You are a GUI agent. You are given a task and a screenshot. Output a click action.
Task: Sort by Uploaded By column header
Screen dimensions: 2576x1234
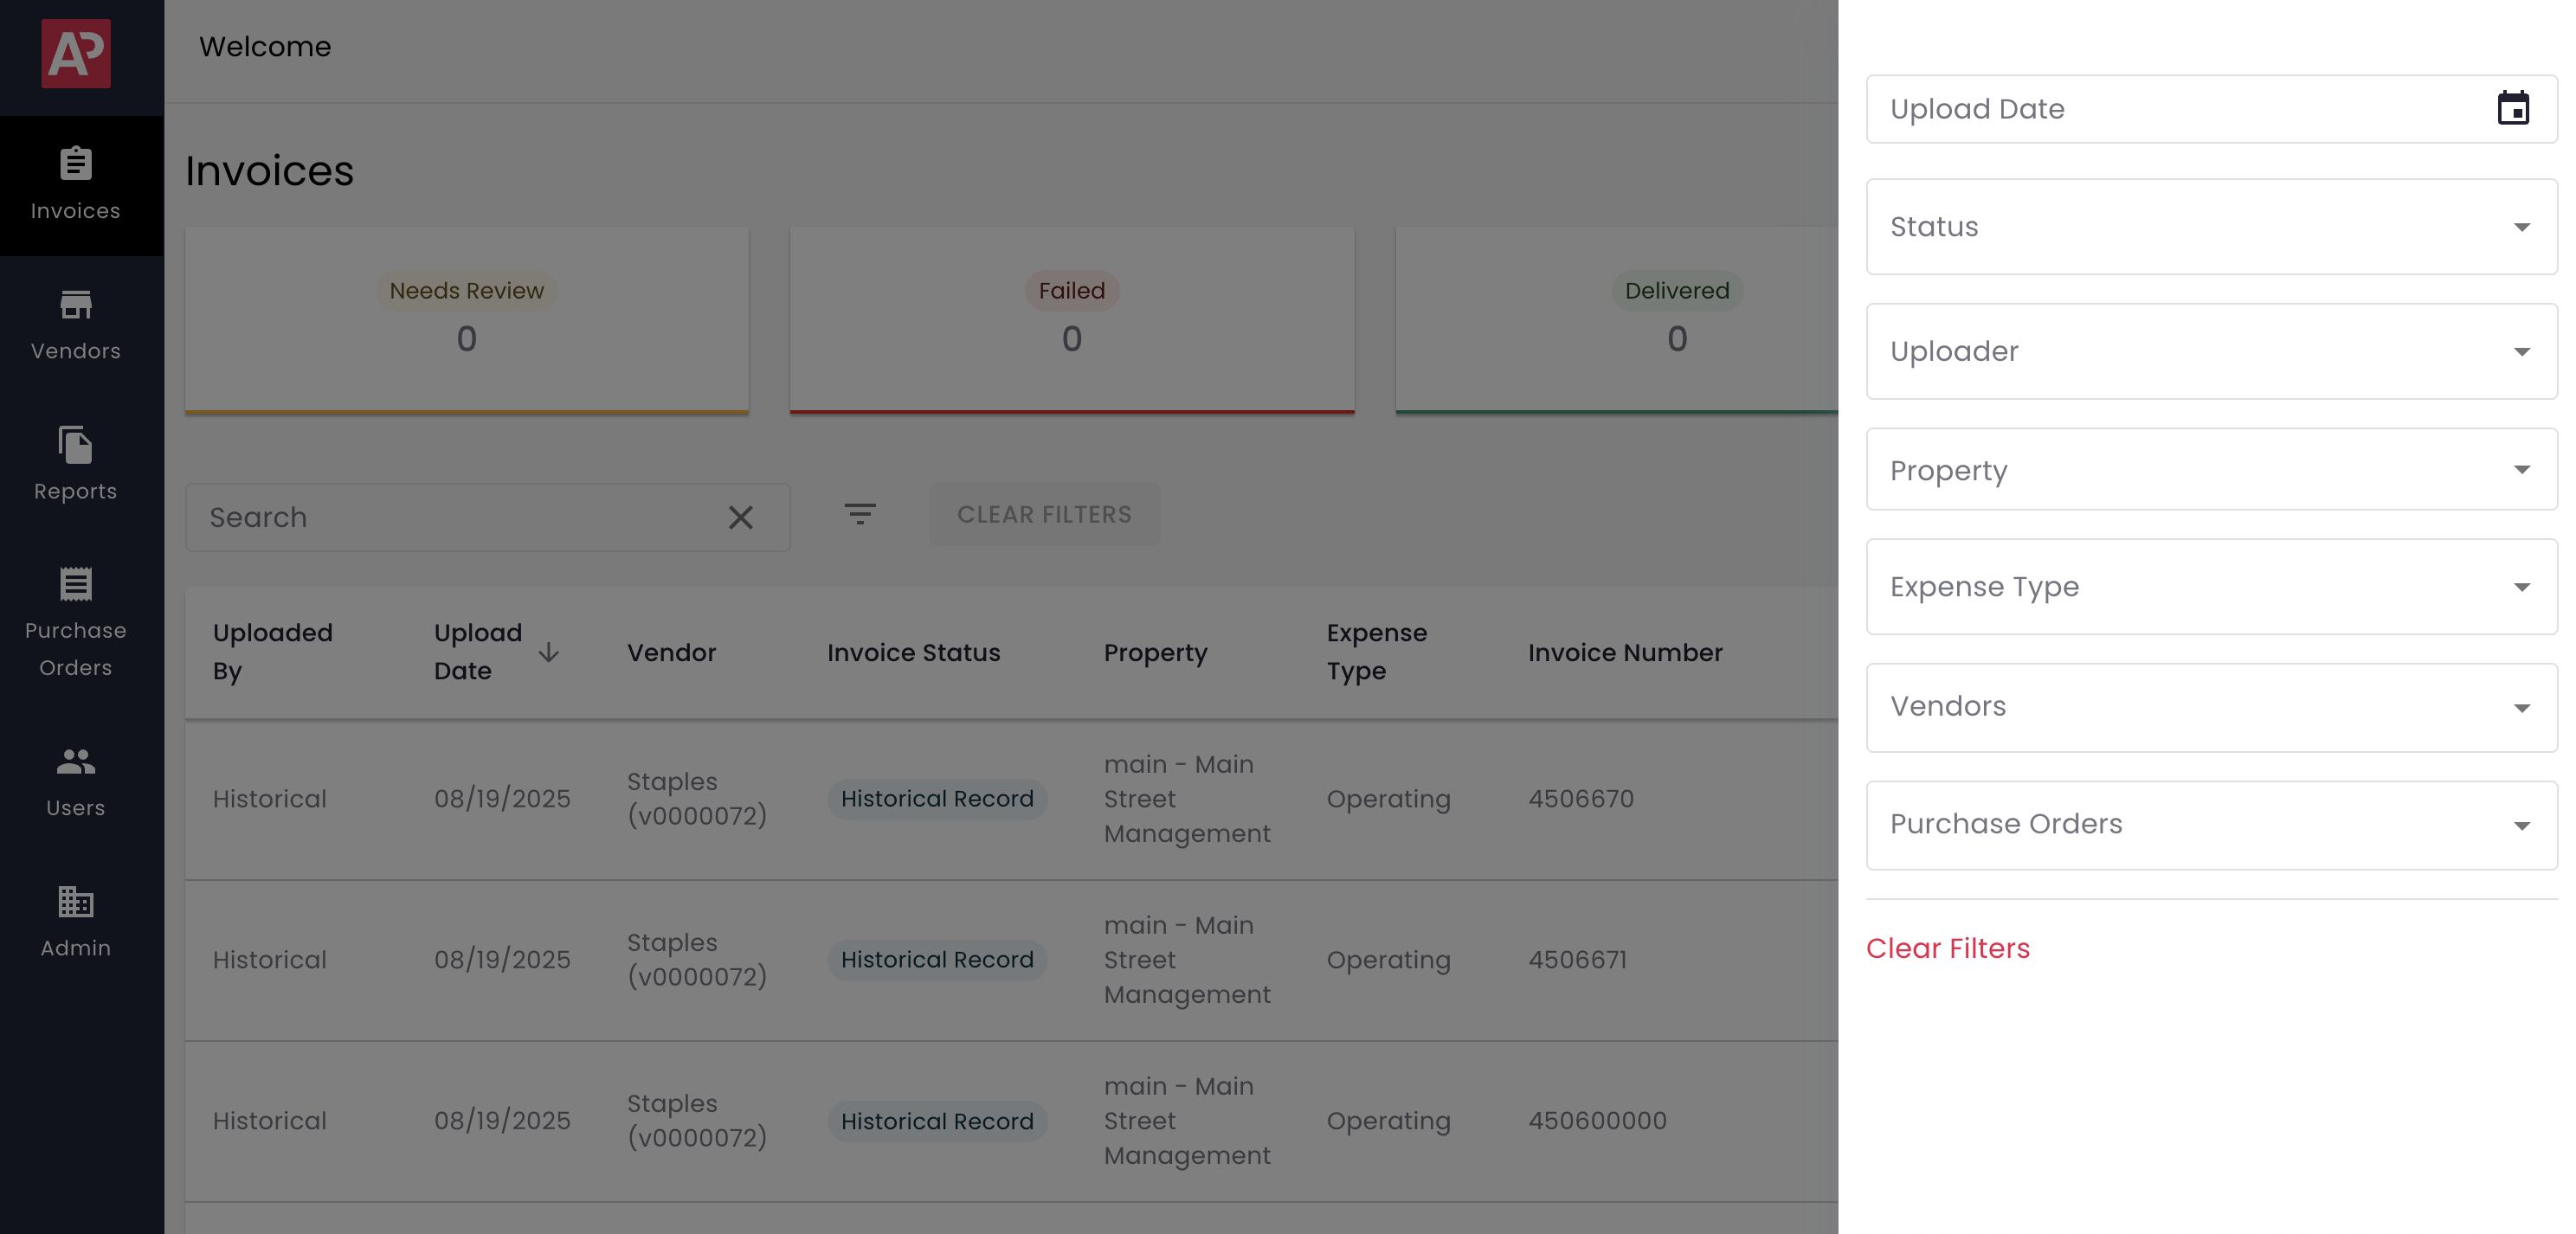(x=272, y=652)
